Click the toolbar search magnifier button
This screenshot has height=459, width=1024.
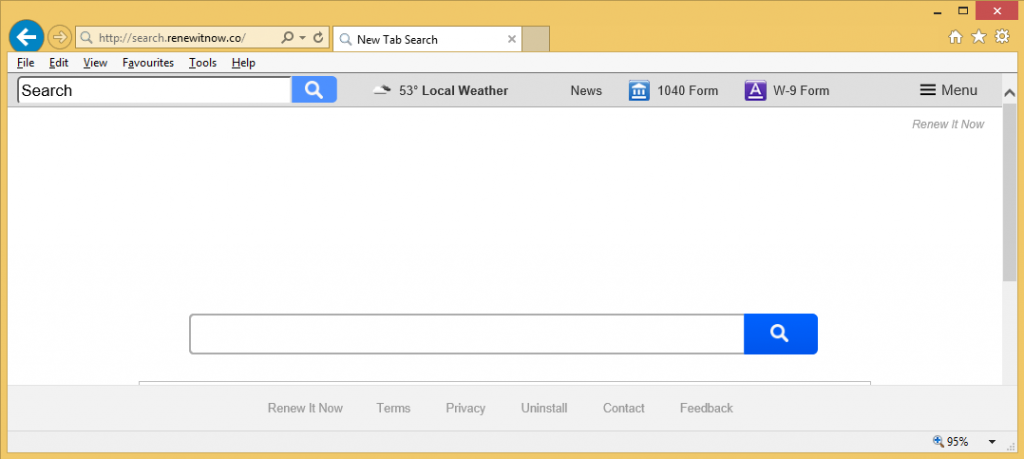coord(314,90)
